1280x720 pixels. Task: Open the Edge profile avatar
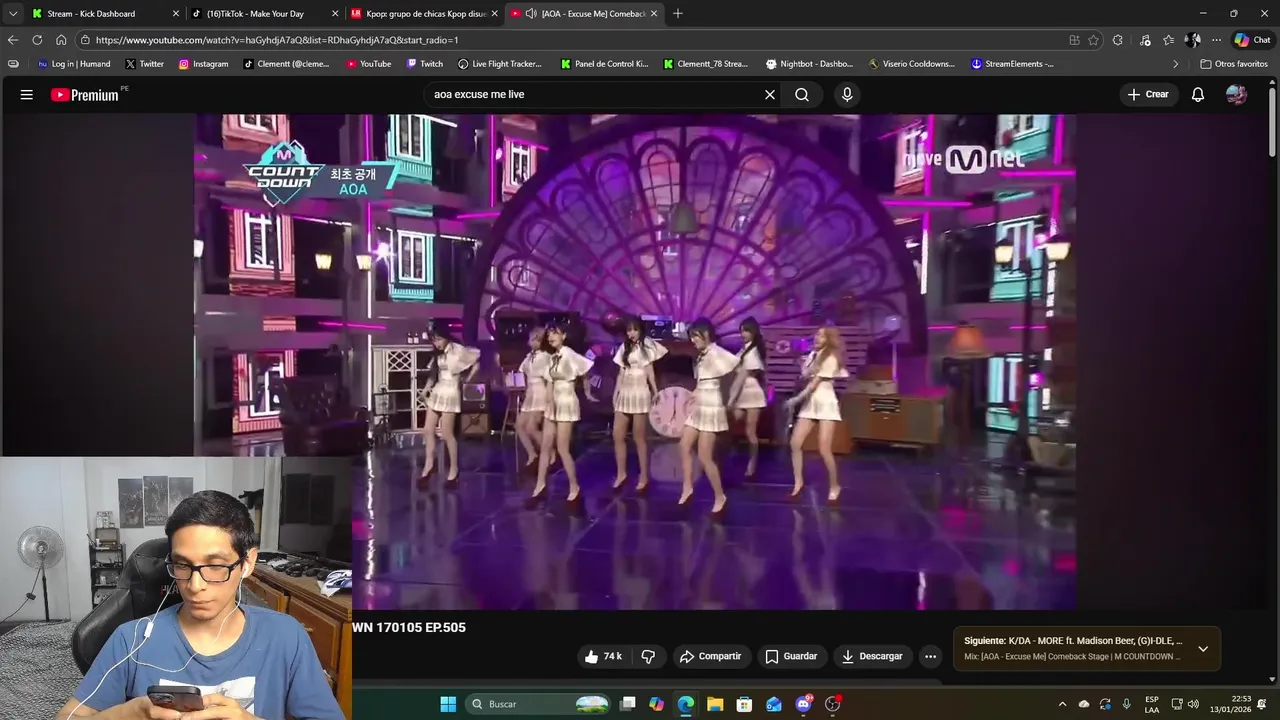(1192, 40)
